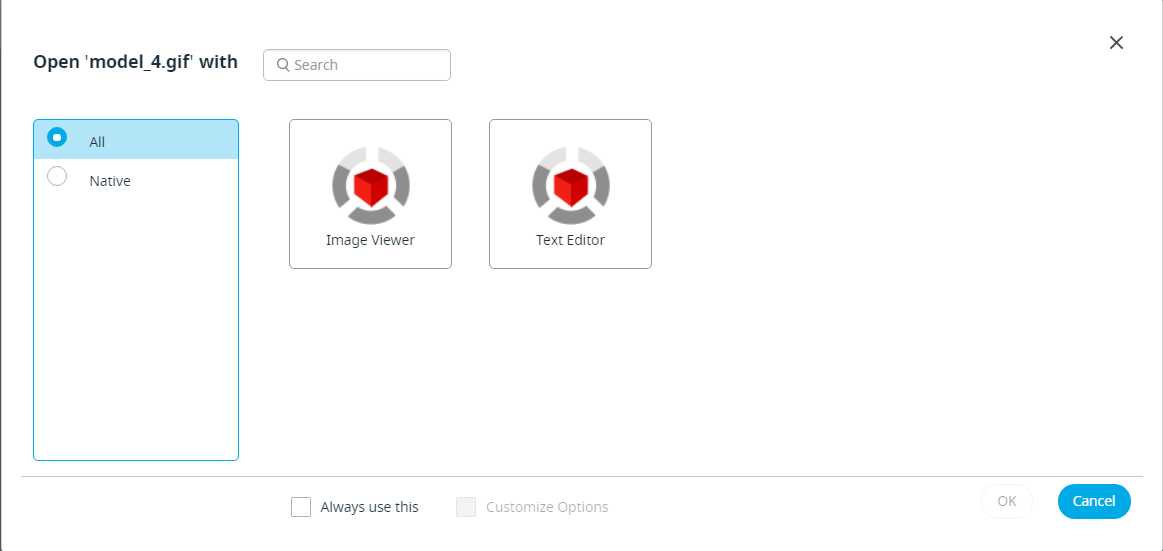Select the Native radio button
The height and width of the screenshot is (551, 1163).
pyautogui.click(x=57, y=176)
